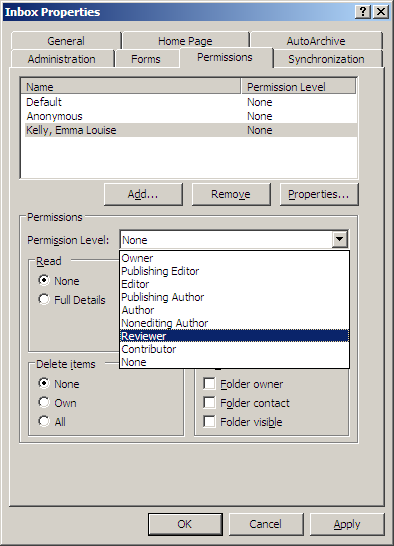Select the Default row in the list
This screenshot has width=394, height=546.
(x=191, y=102)
